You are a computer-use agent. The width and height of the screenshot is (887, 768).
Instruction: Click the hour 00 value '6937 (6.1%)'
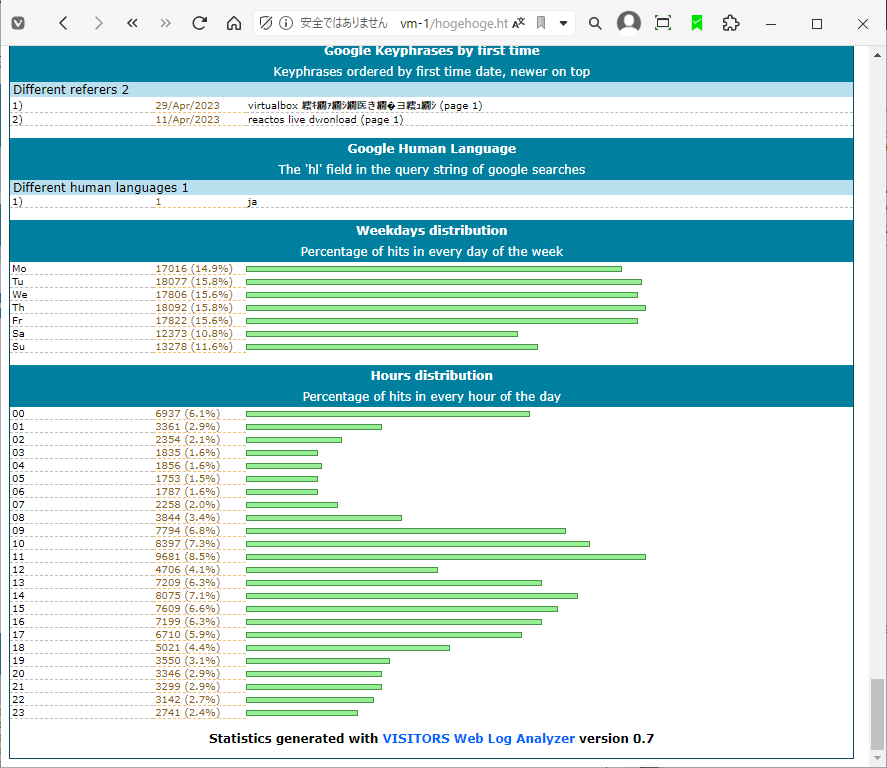point(188,414)
